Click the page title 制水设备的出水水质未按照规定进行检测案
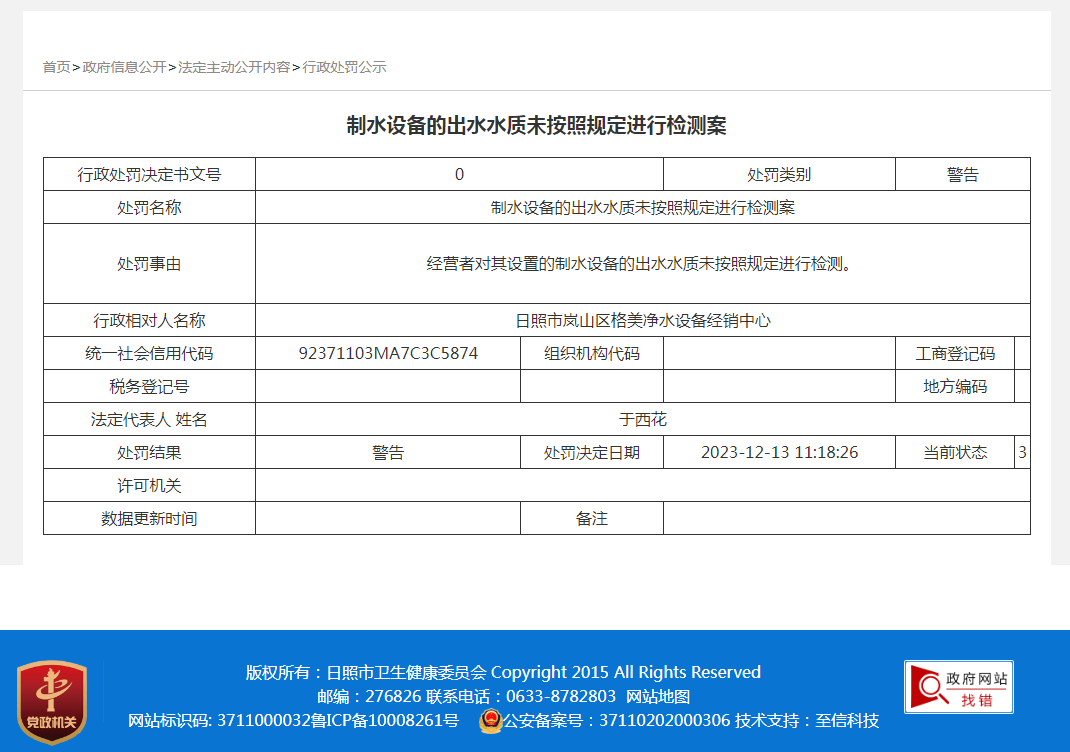The width and height of the screenshot is (1070, 752). [536, 125]
